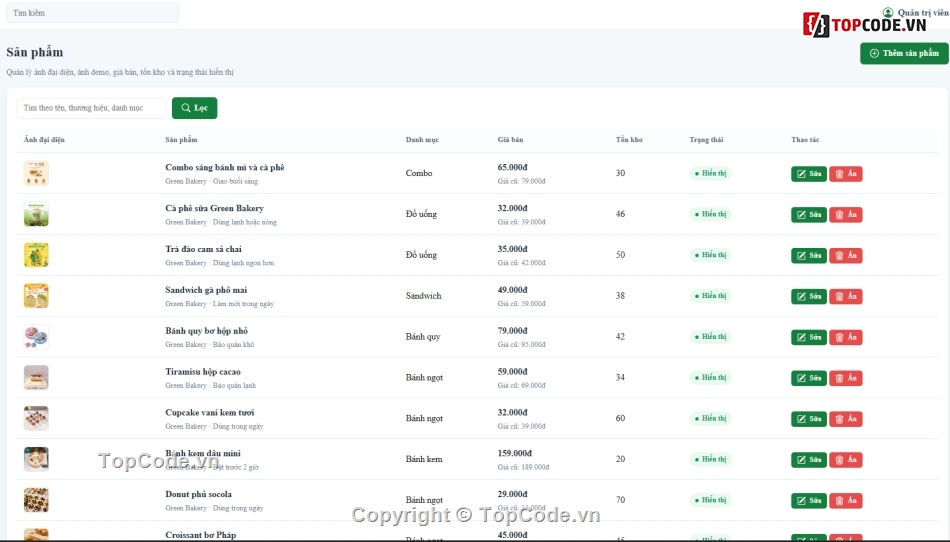Hide Cà phê sữa Green Bakery product
The image size is (950, 542).
coord(845,214)
